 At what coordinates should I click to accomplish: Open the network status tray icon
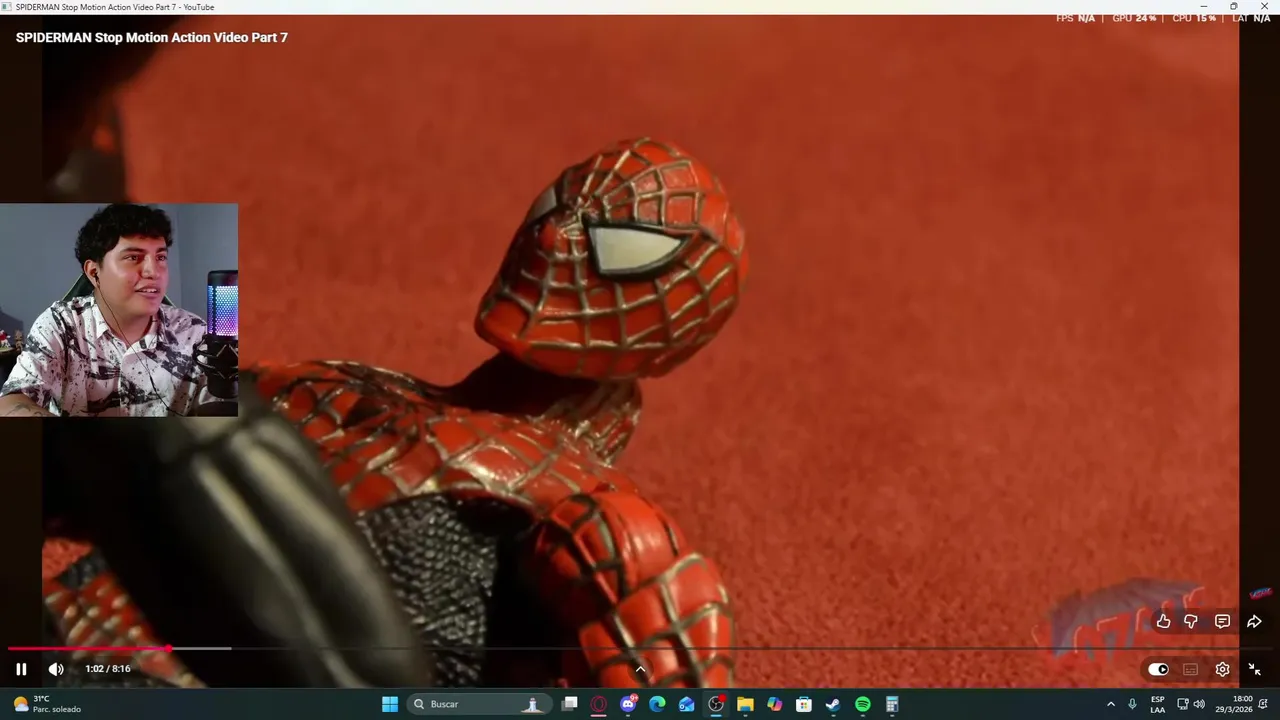pyautogui.click(x=1183, y=704)
